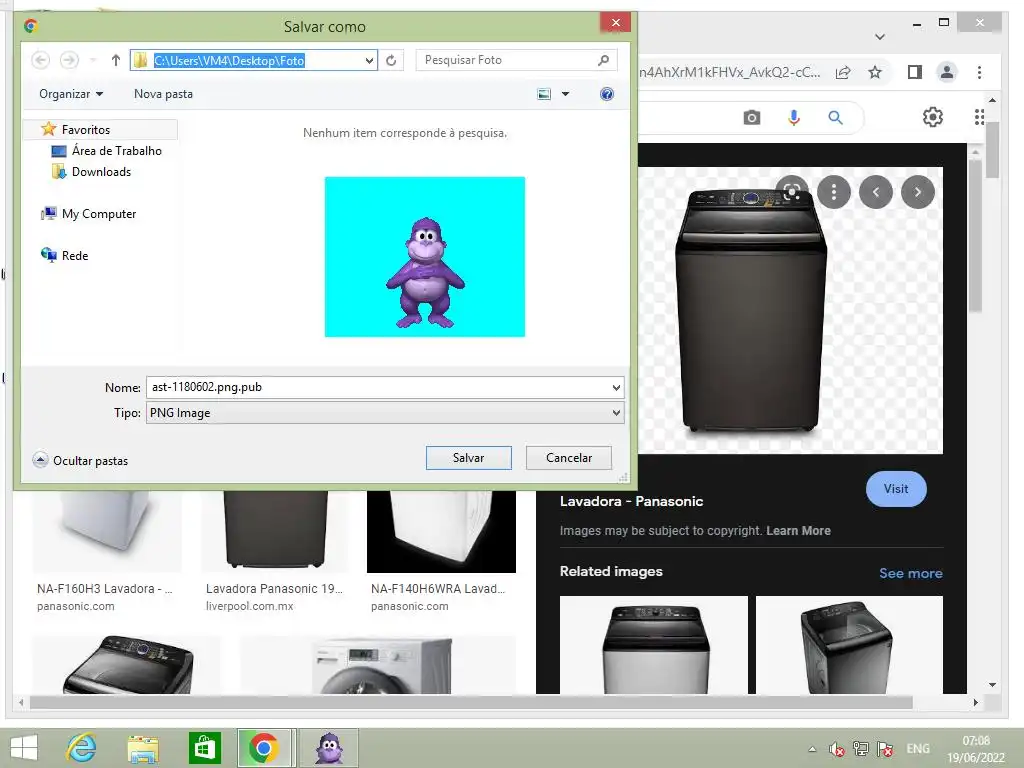The width and height of the screenshot is (1024, 768).
Task: Click the network tray icon
Action: (861, 749)
